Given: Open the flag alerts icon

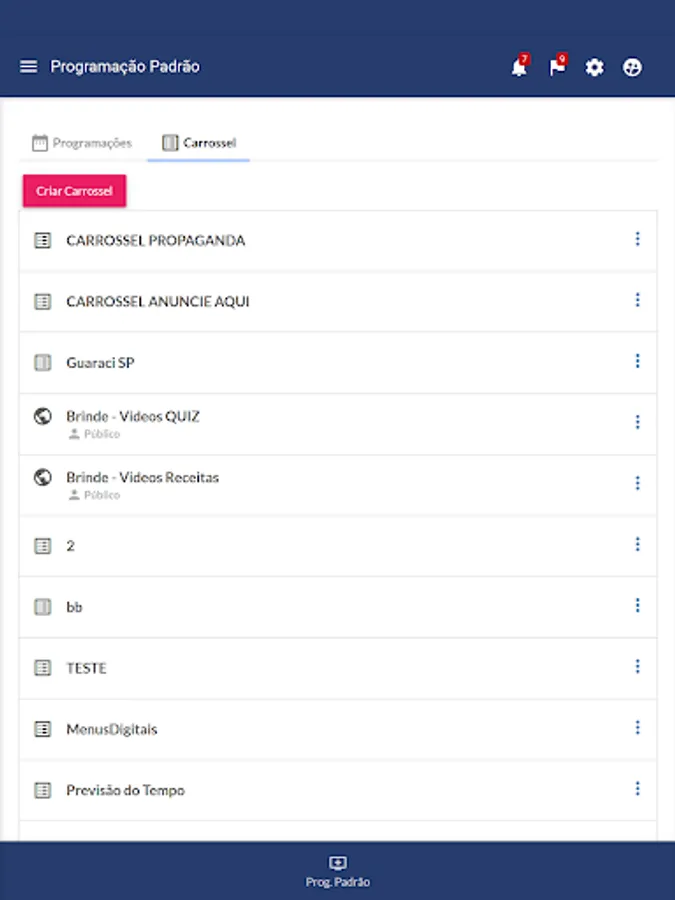Looking at the screenshot, I should pos(557,68).
